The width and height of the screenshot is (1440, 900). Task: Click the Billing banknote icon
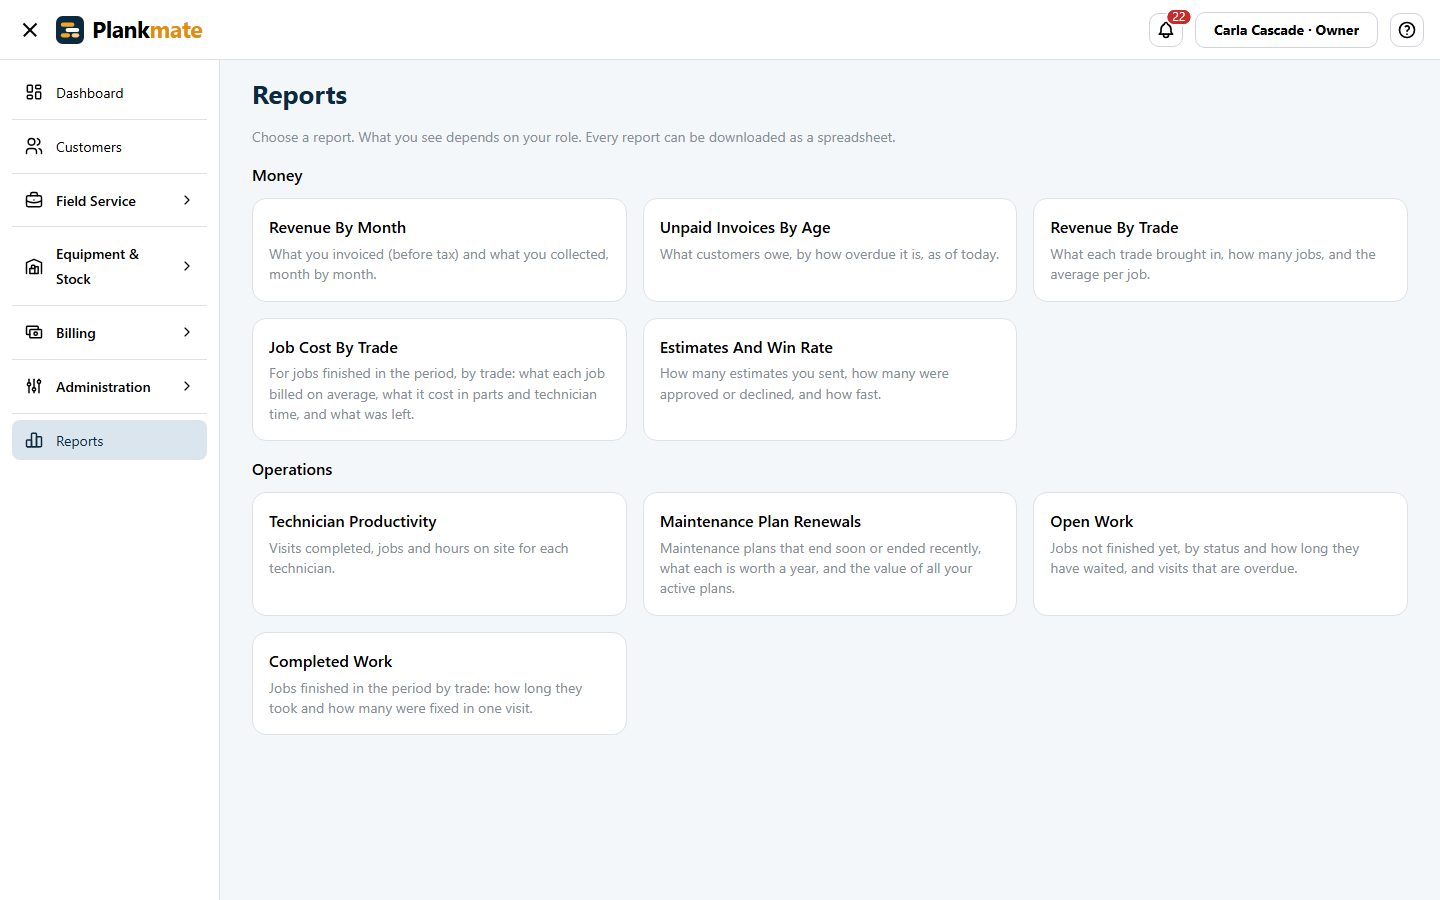click(x=34, y=332)
